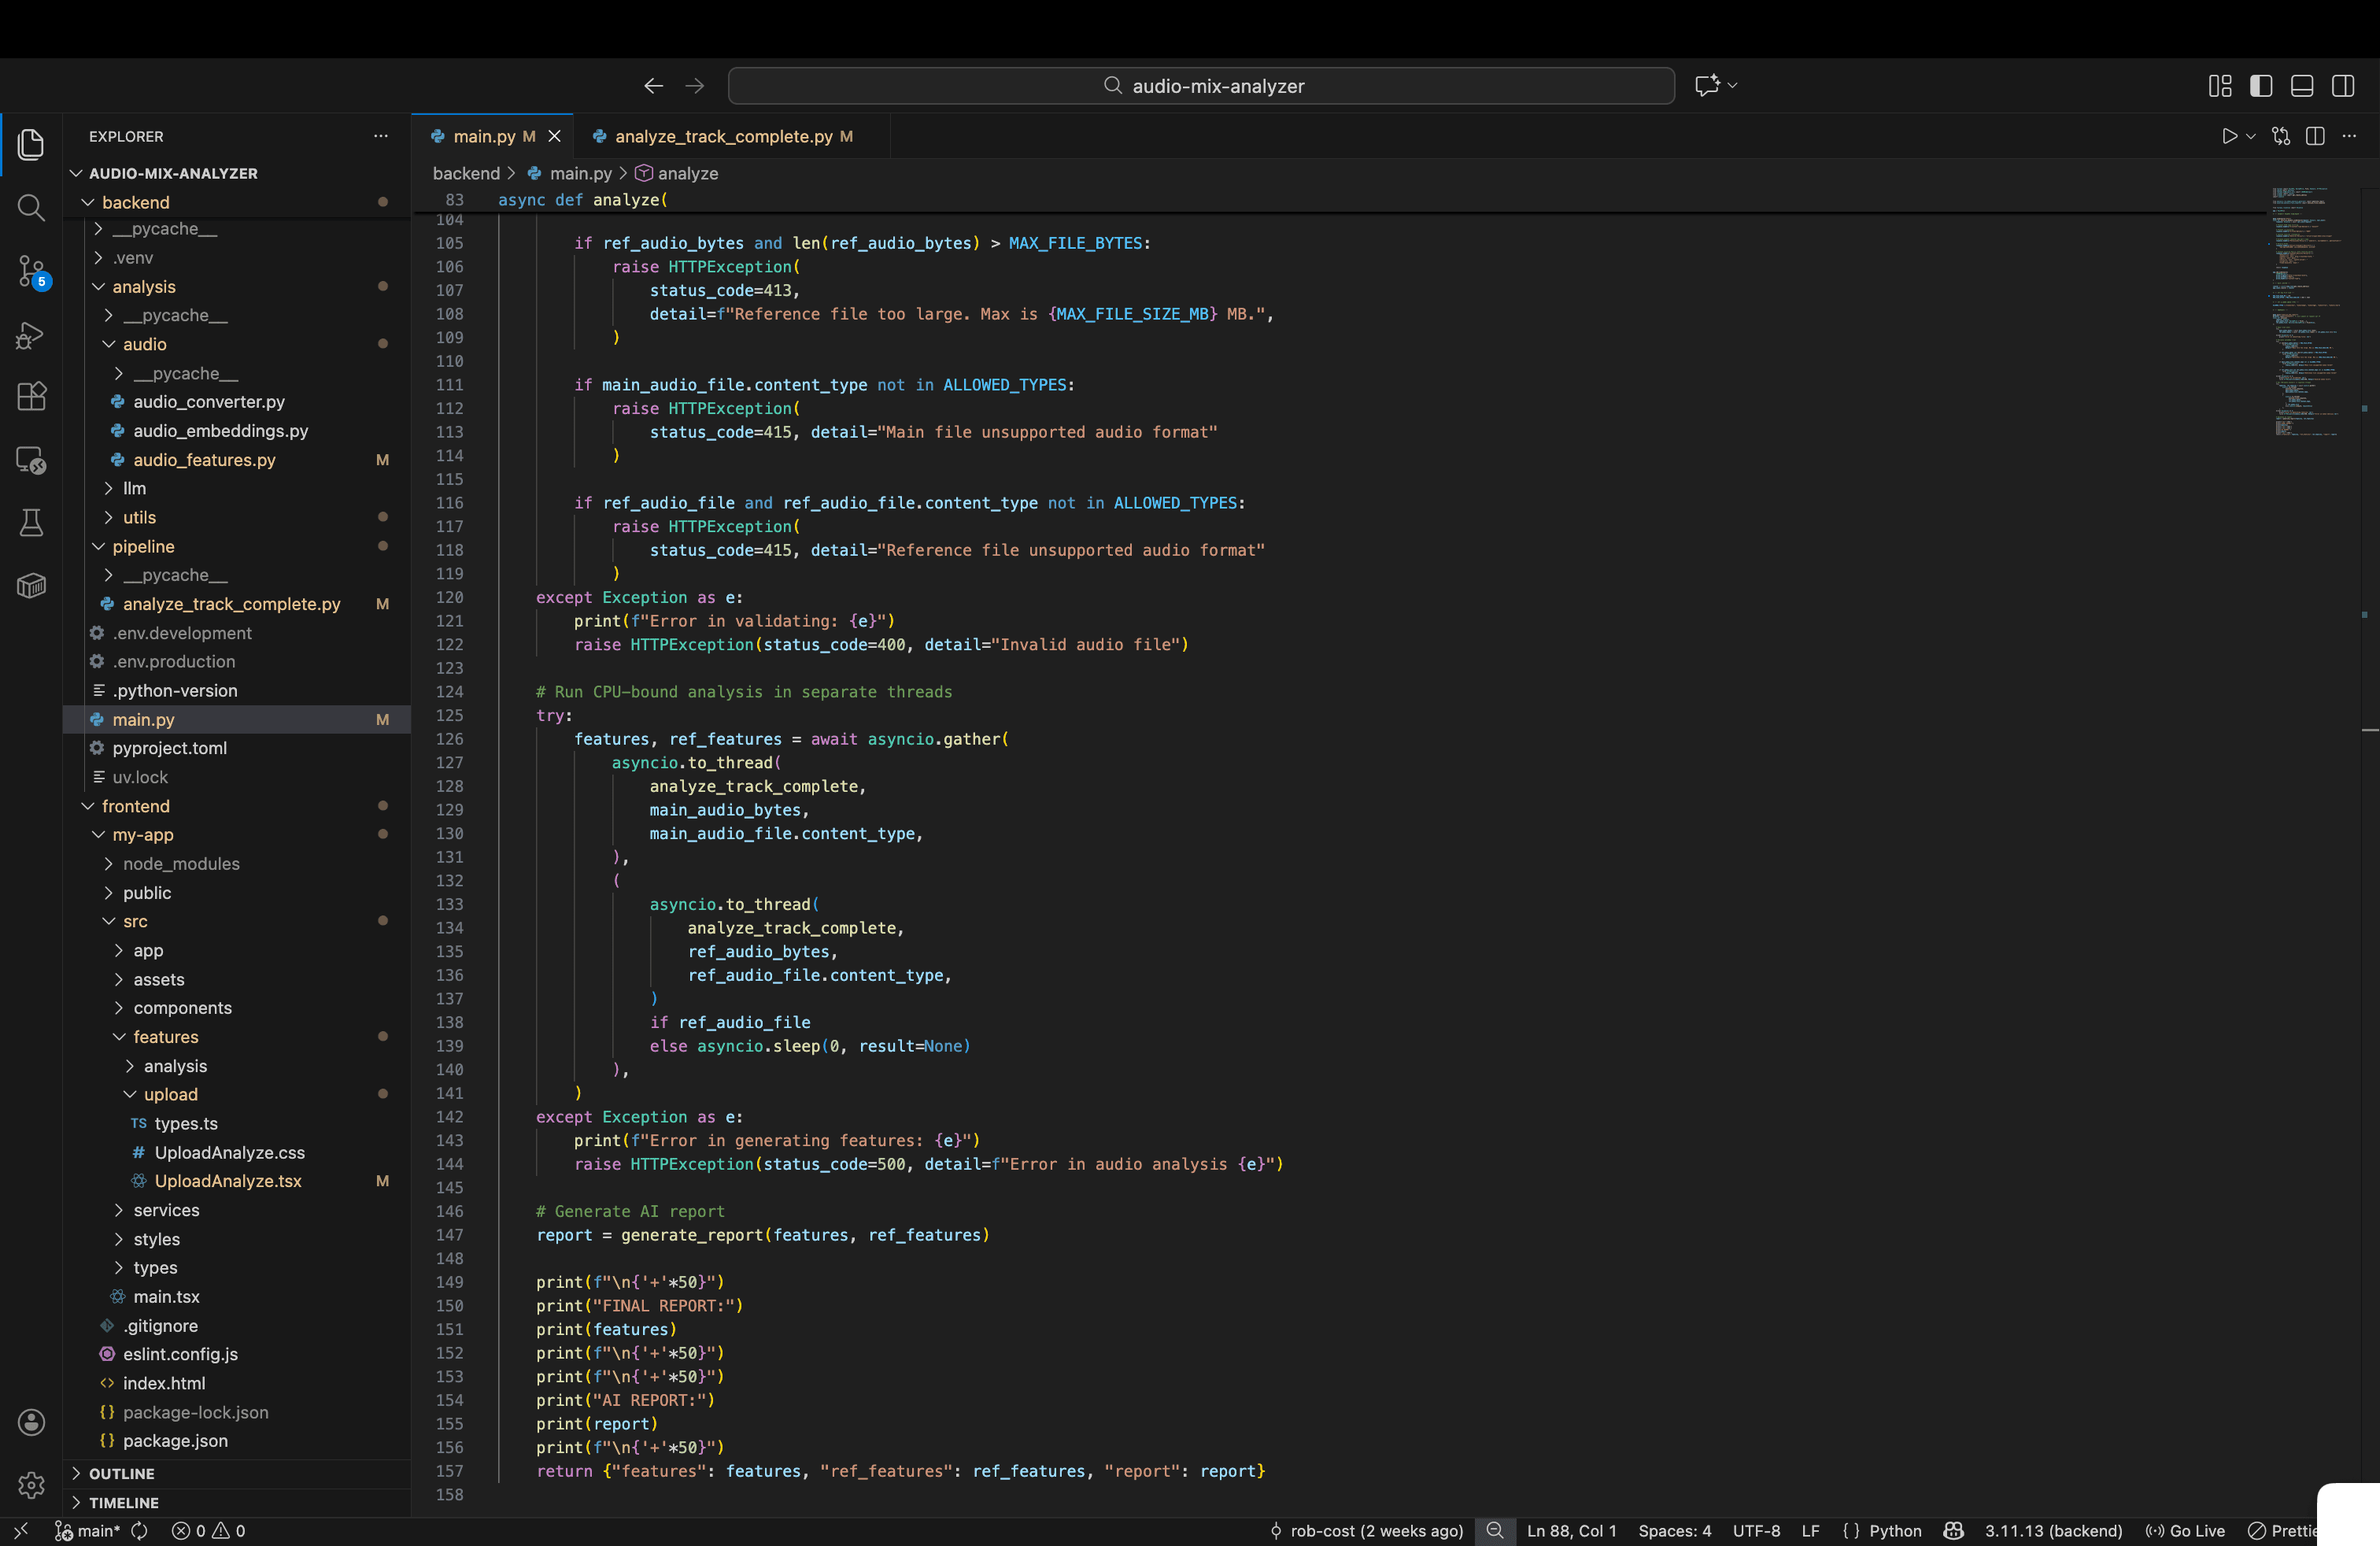Open the Run and Debug view
Viewport: 2380px width, 1546px height.
click(x=31, y=335)
